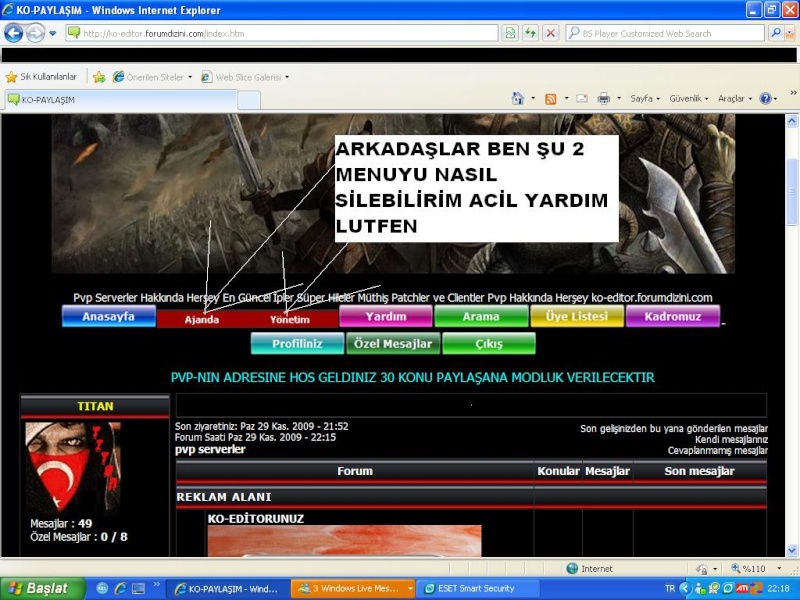Click the Show Desktop quick launch icon
This screenshot has width=800, height=600.
click(138, 589)
